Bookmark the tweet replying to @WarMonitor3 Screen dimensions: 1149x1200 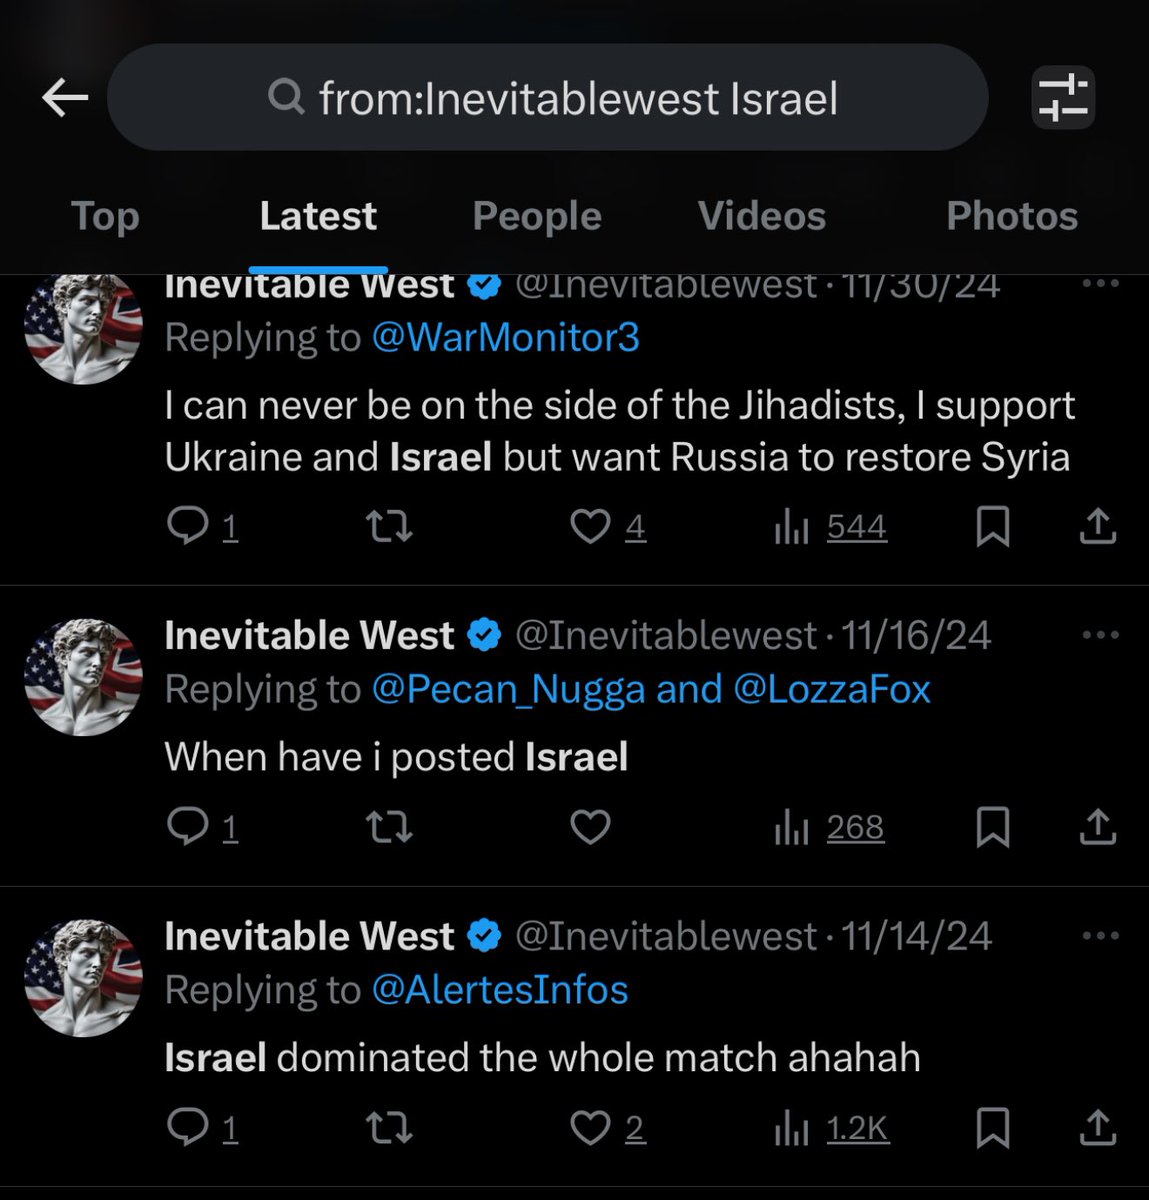tap(992, 526)
